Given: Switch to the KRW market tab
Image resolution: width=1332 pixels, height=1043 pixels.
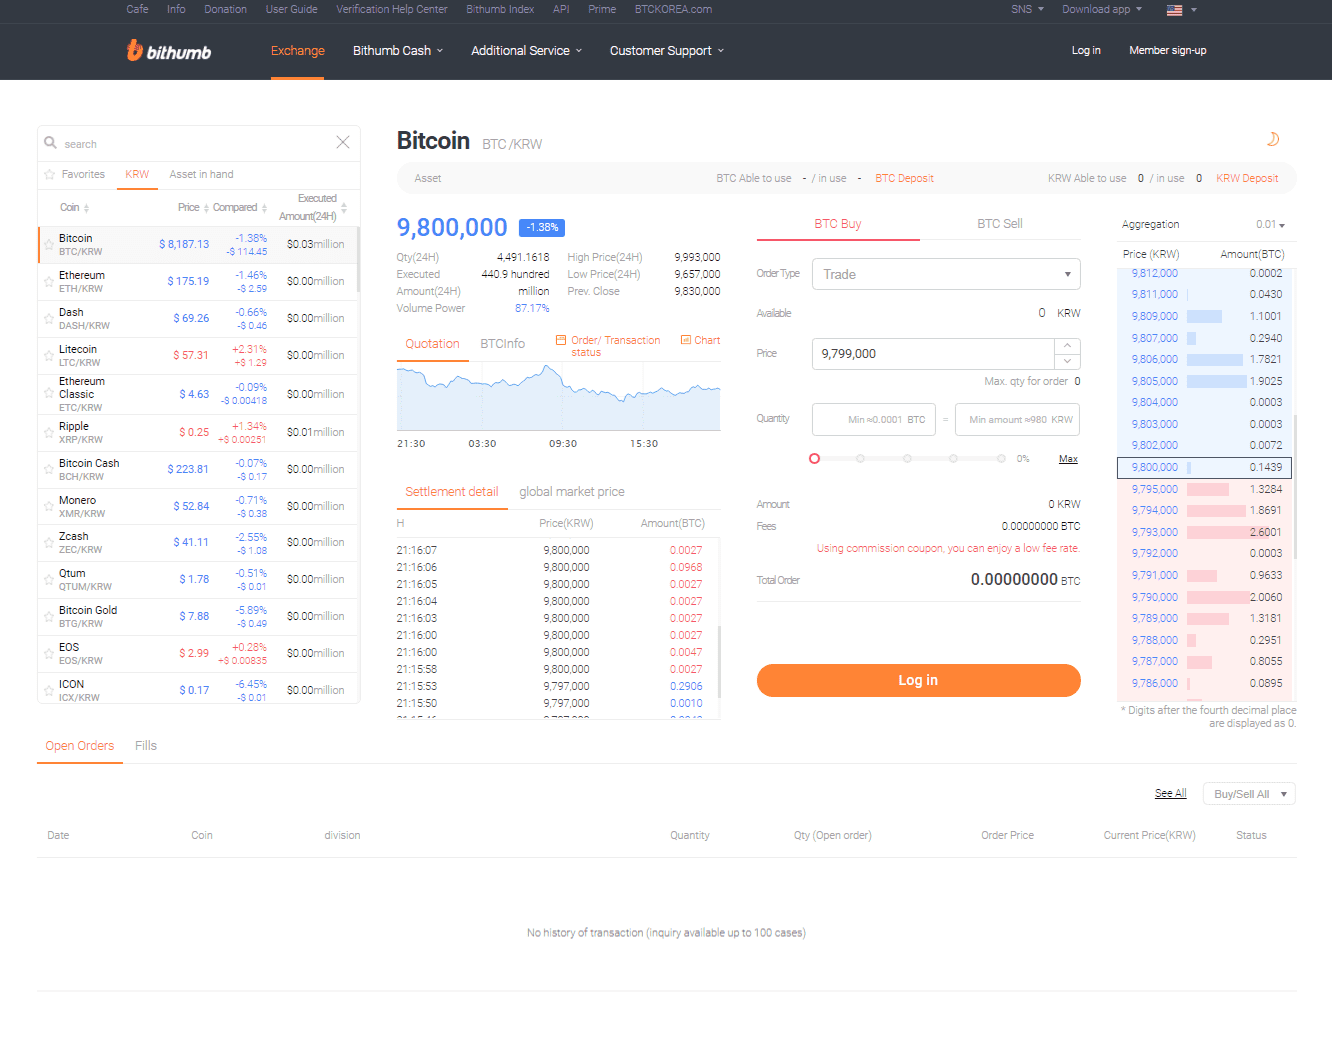Looking at the screenshot, I should point(137,174).
